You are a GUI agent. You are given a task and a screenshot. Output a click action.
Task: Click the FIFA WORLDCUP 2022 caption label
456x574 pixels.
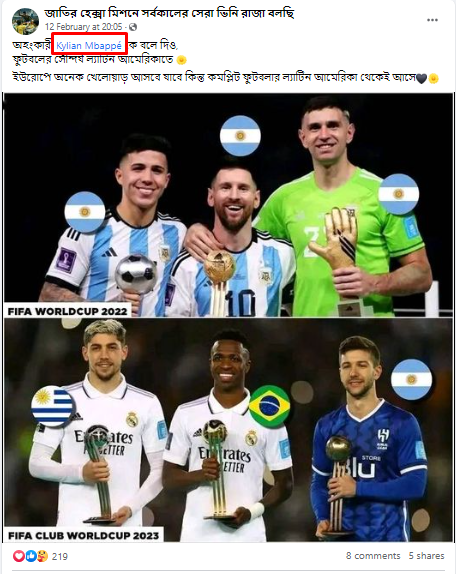68,311
